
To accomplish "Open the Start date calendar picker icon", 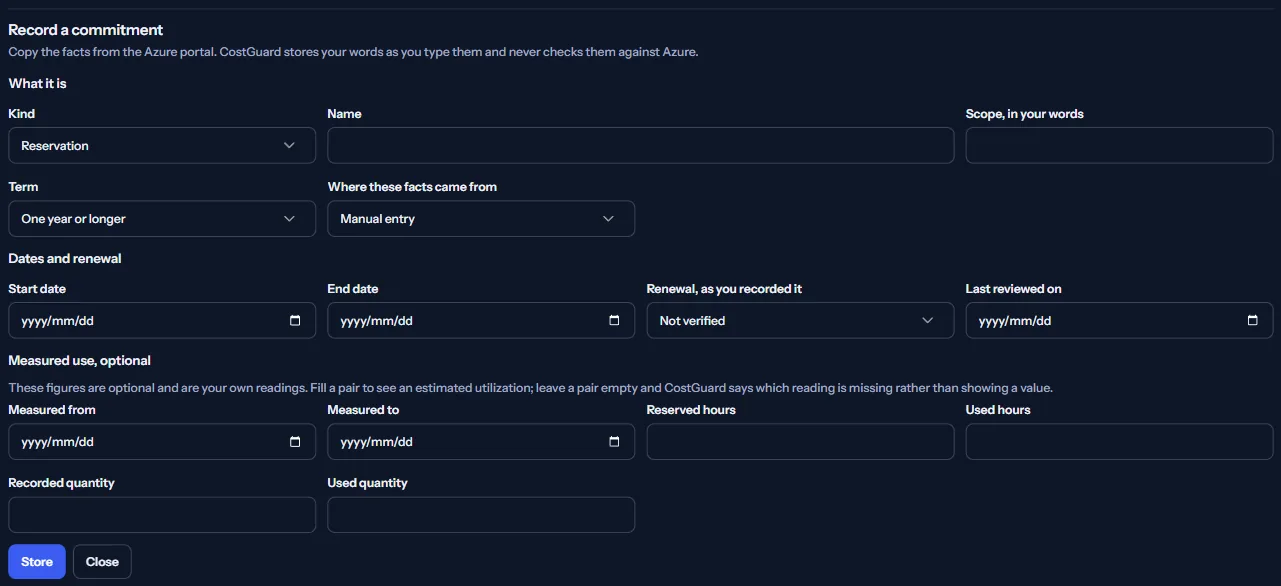I will [x=295, y=321].
